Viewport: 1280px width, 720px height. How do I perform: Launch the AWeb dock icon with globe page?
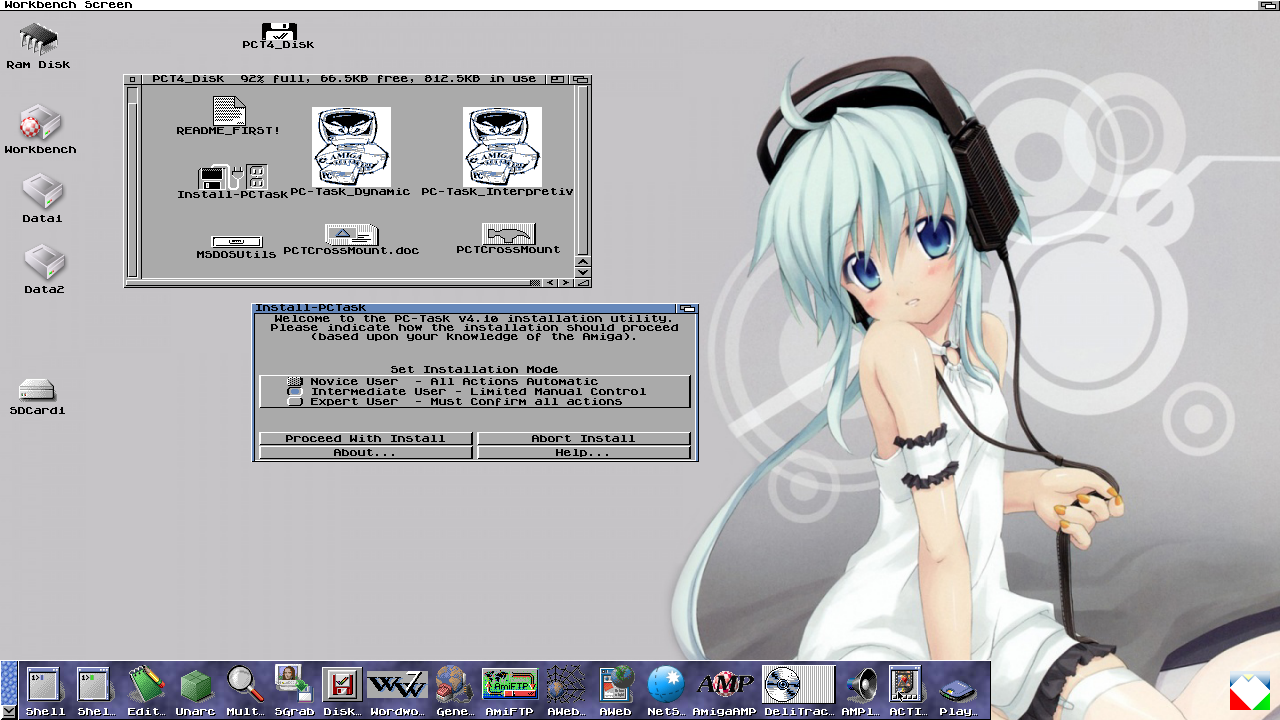pyautogui.click(x=616, y=691)
